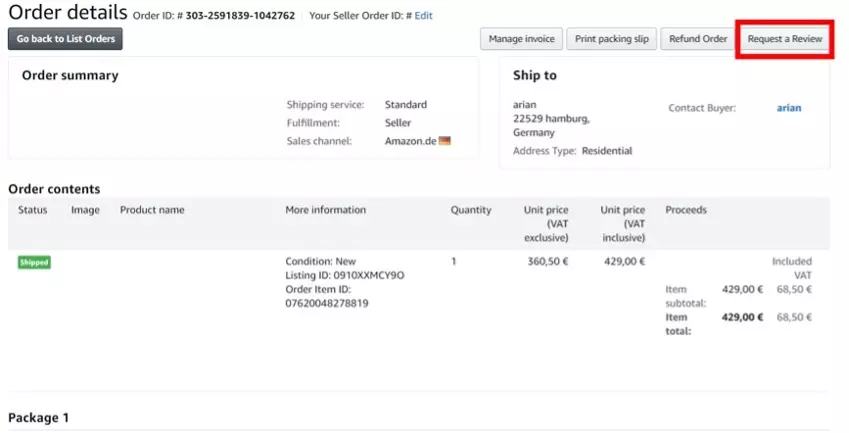
Task: Click the green Shipped status badge
Action: 34,263
